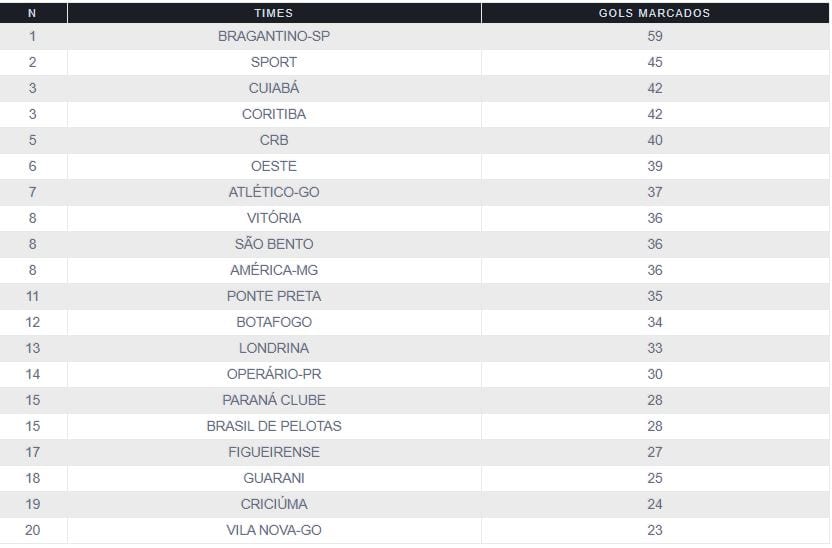Open the PONTE PRETA team entry
The image size is (832, 548).
click(x=274, y=296)
